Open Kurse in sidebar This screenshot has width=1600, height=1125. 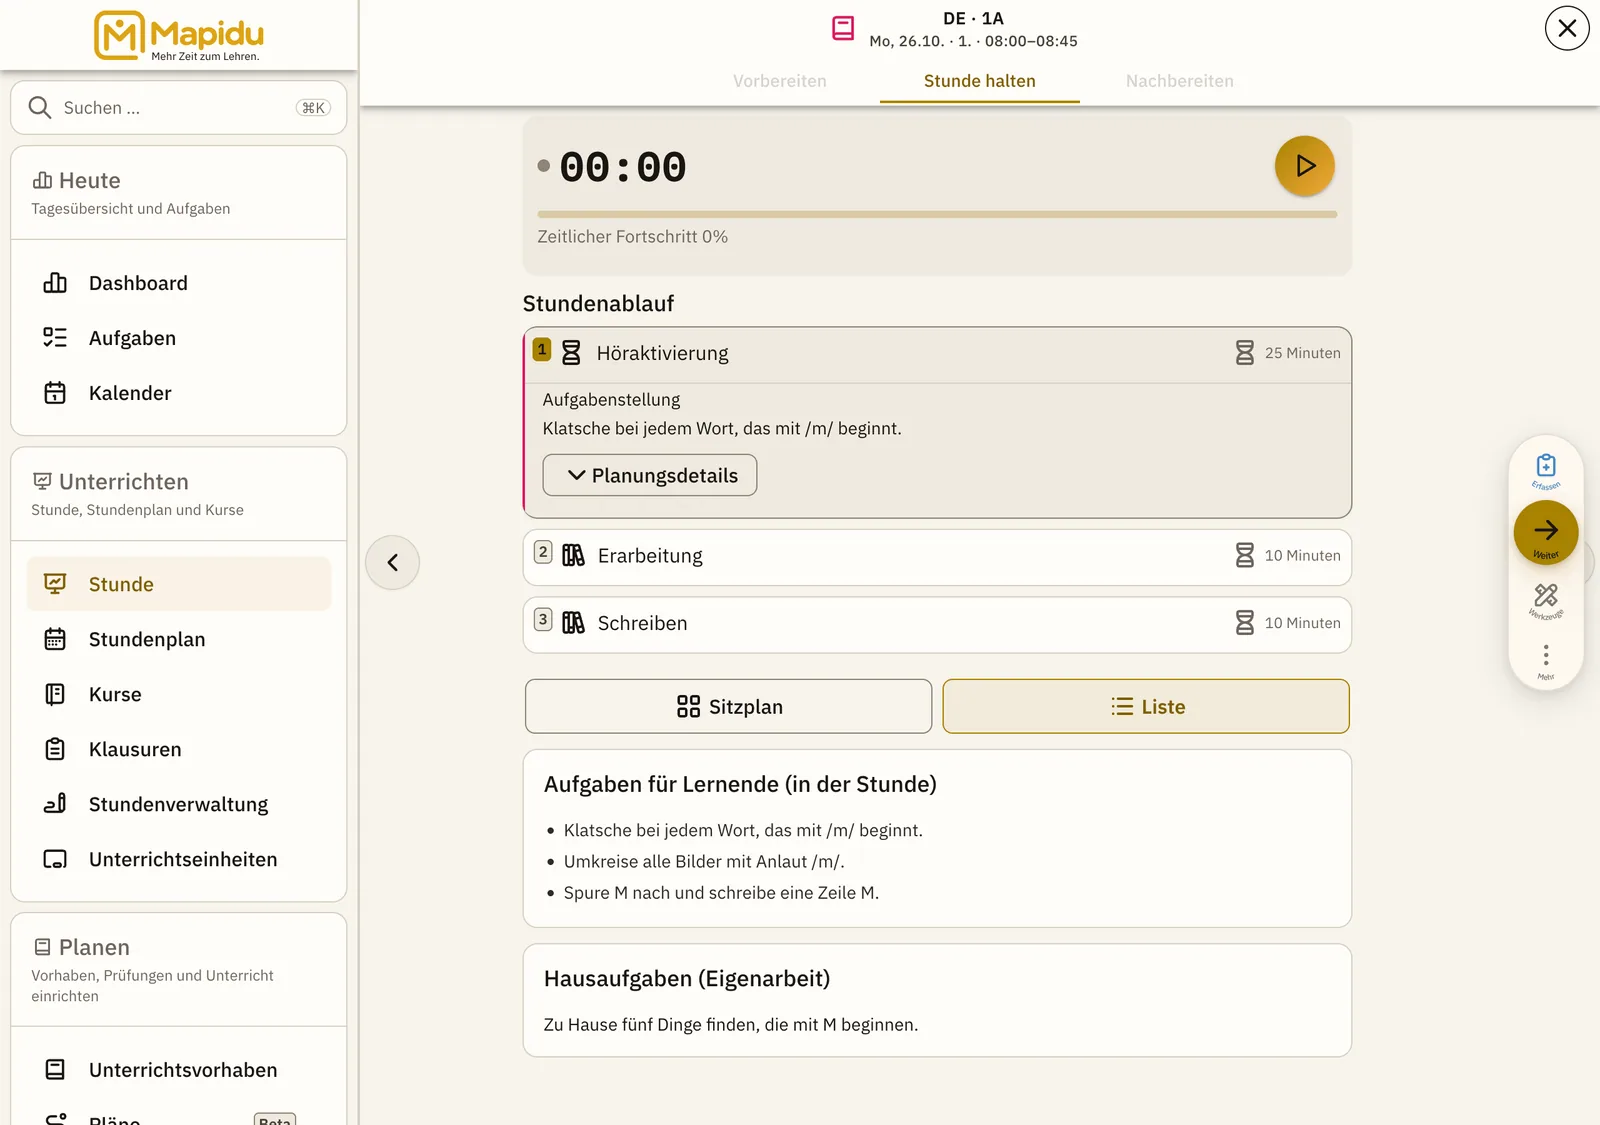point(179,694)
